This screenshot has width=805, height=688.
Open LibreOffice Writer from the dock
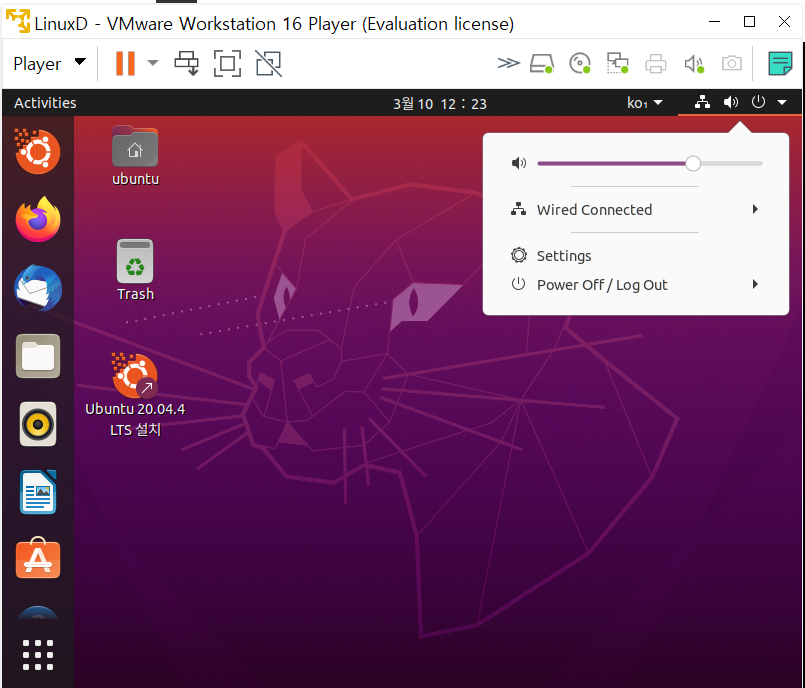(37, 492)
